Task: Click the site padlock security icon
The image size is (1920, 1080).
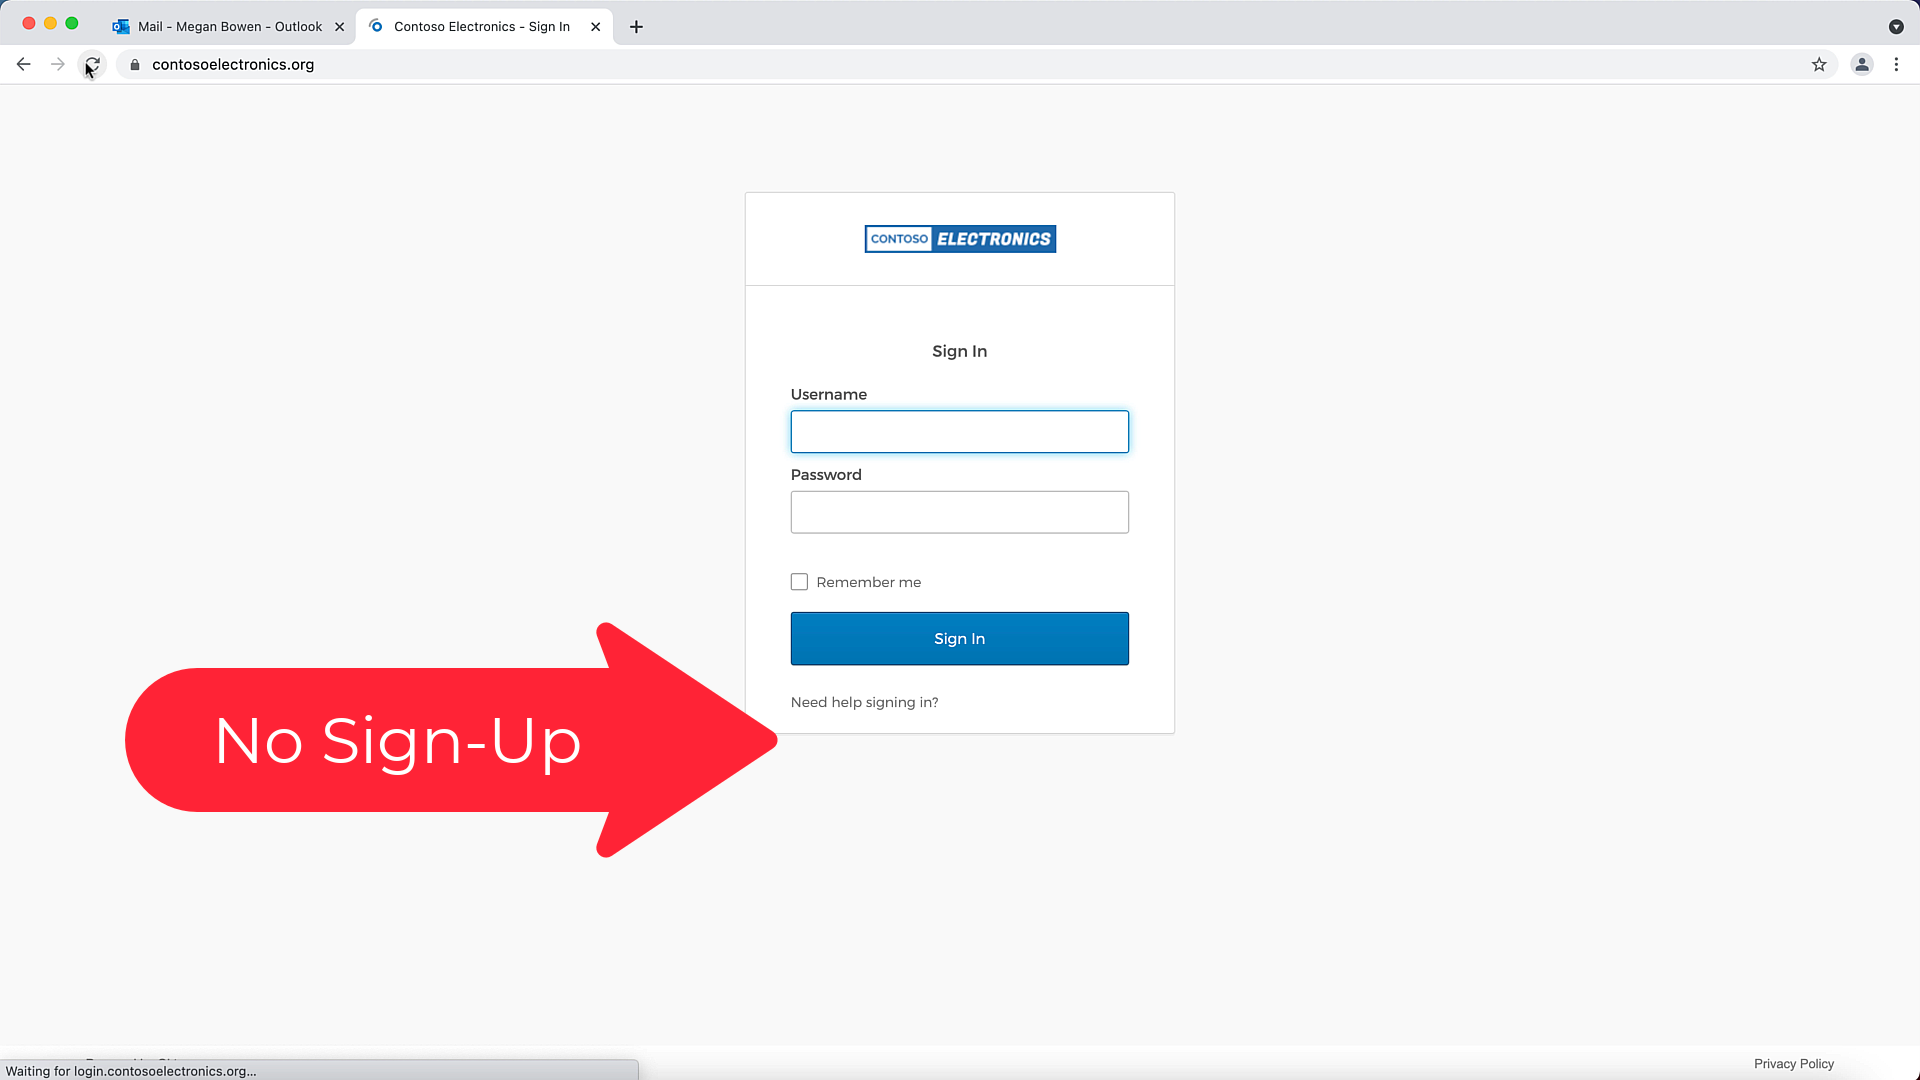Action: pyautogui.click(x=135, y=64)
